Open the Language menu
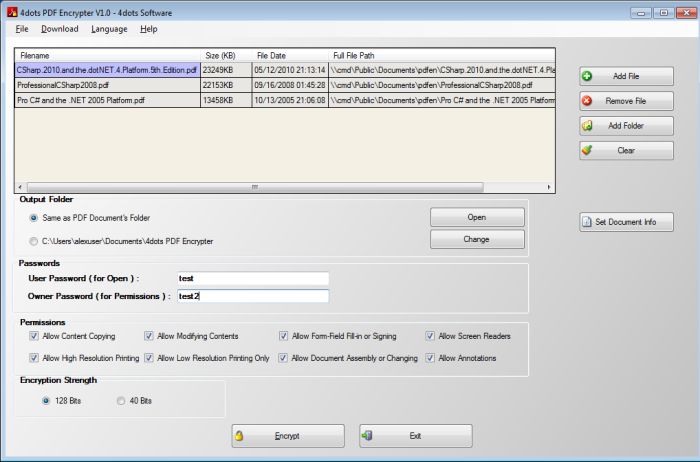This screenshot has width=700, height=462. coord(109,29)
